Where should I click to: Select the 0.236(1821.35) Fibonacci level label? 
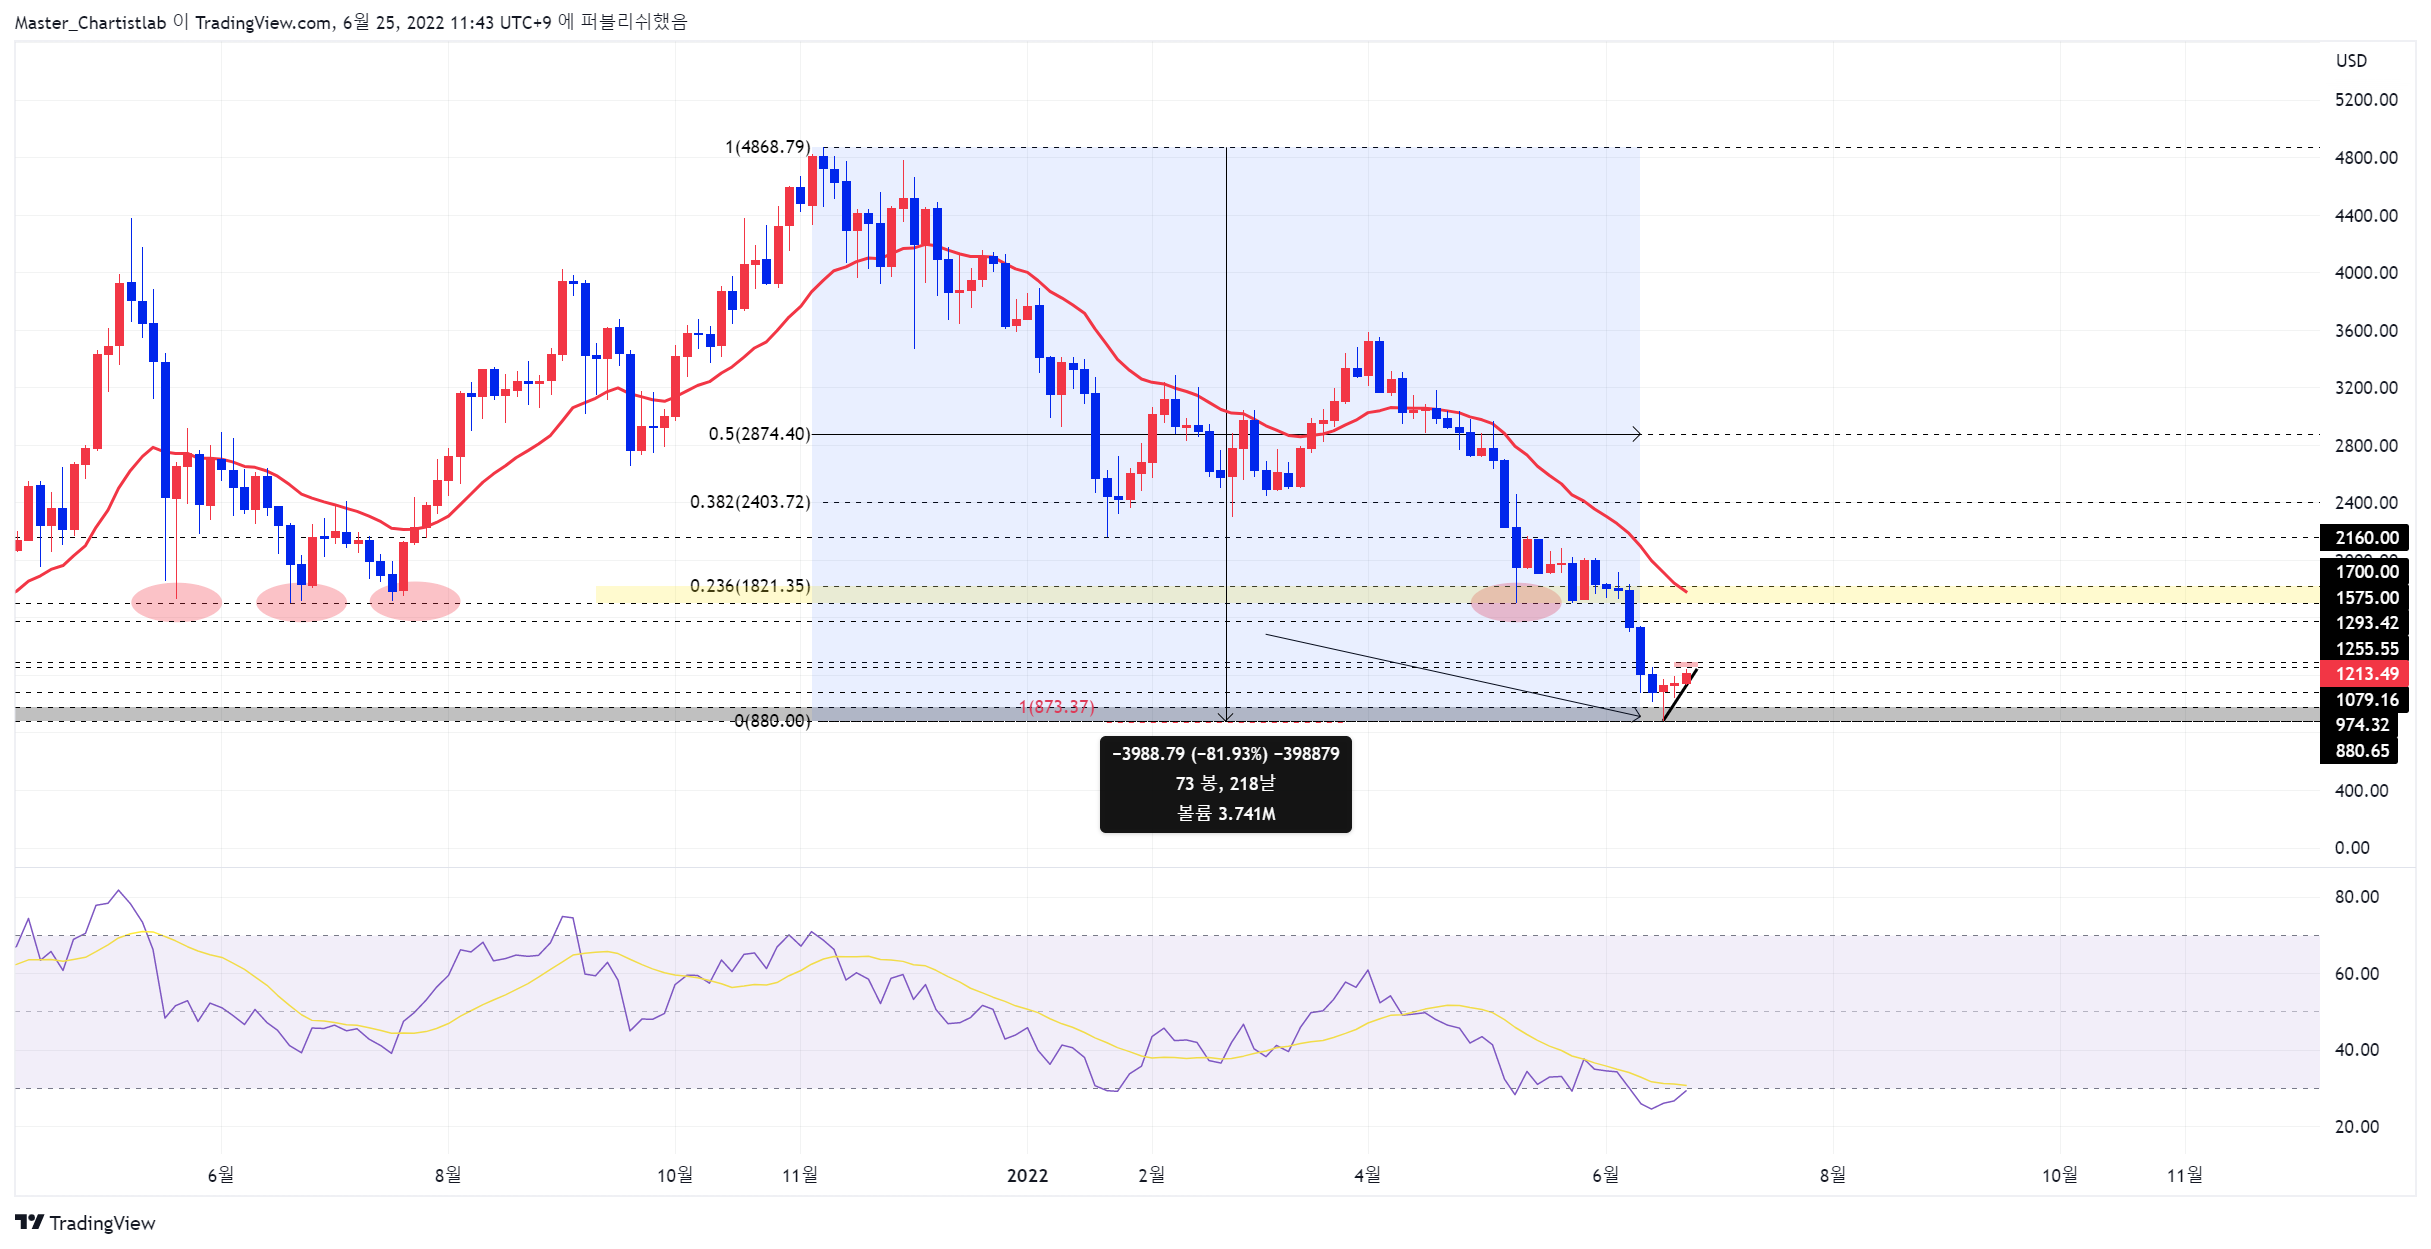(x=749, y=586)
